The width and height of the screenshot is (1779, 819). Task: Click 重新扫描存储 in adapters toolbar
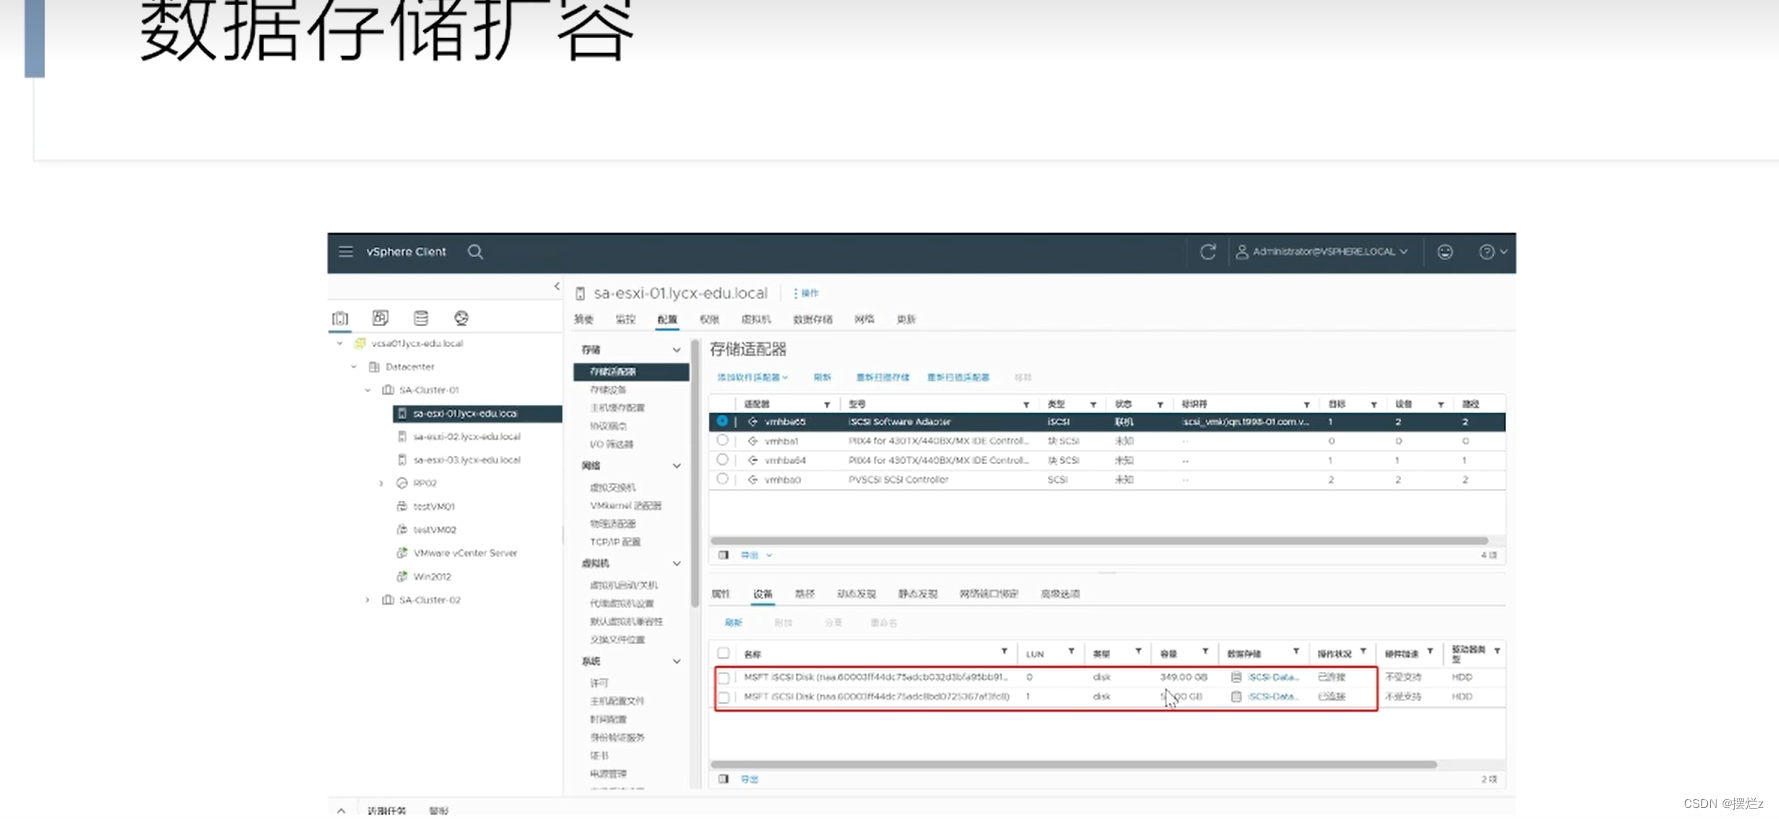(883, 377)
